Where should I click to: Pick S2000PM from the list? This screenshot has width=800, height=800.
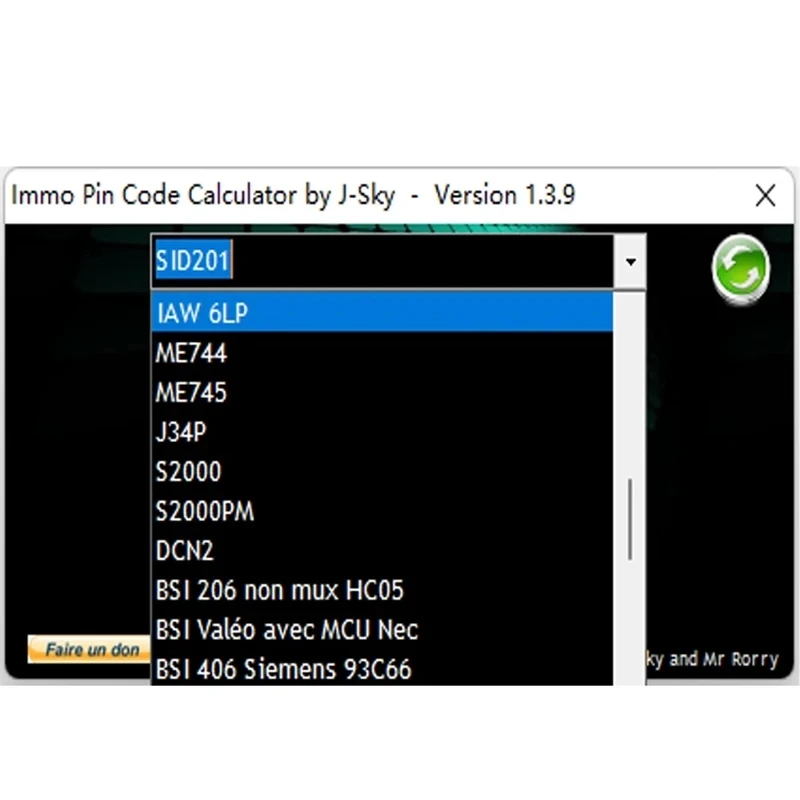pyautogui.click(x=383, y=511)
